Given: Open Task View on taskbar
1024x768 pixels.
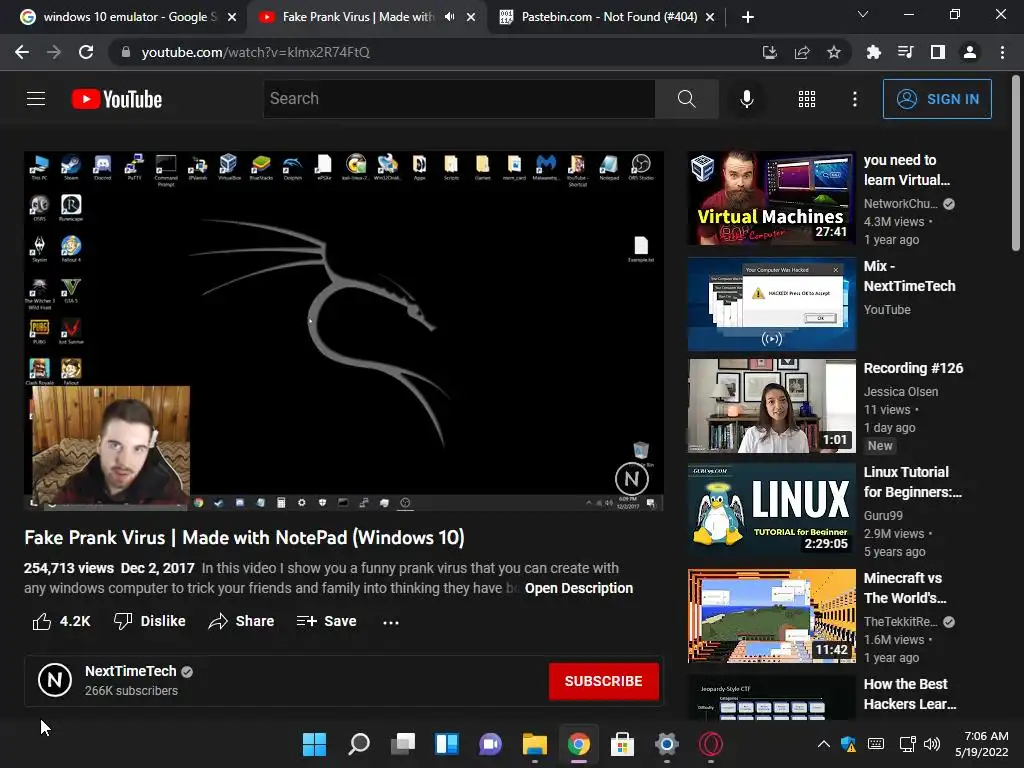Looking at the screenshot, I should 402,744.
